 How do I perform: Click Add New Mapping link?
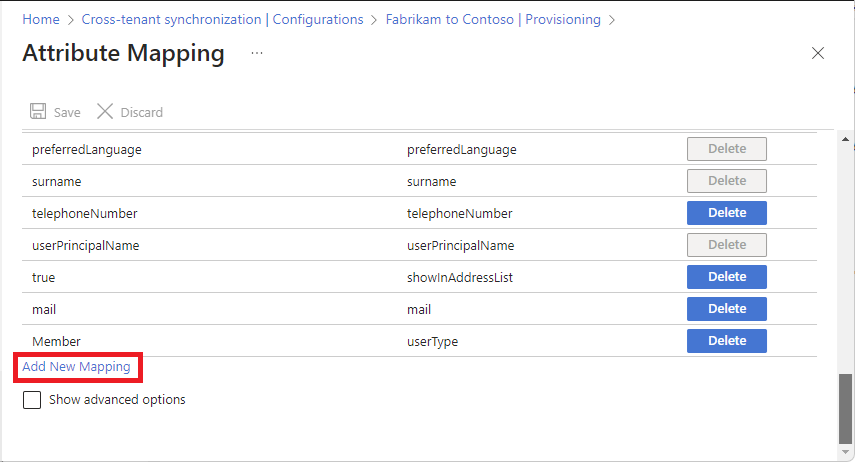pyautogui.click(x=76, y=367)
